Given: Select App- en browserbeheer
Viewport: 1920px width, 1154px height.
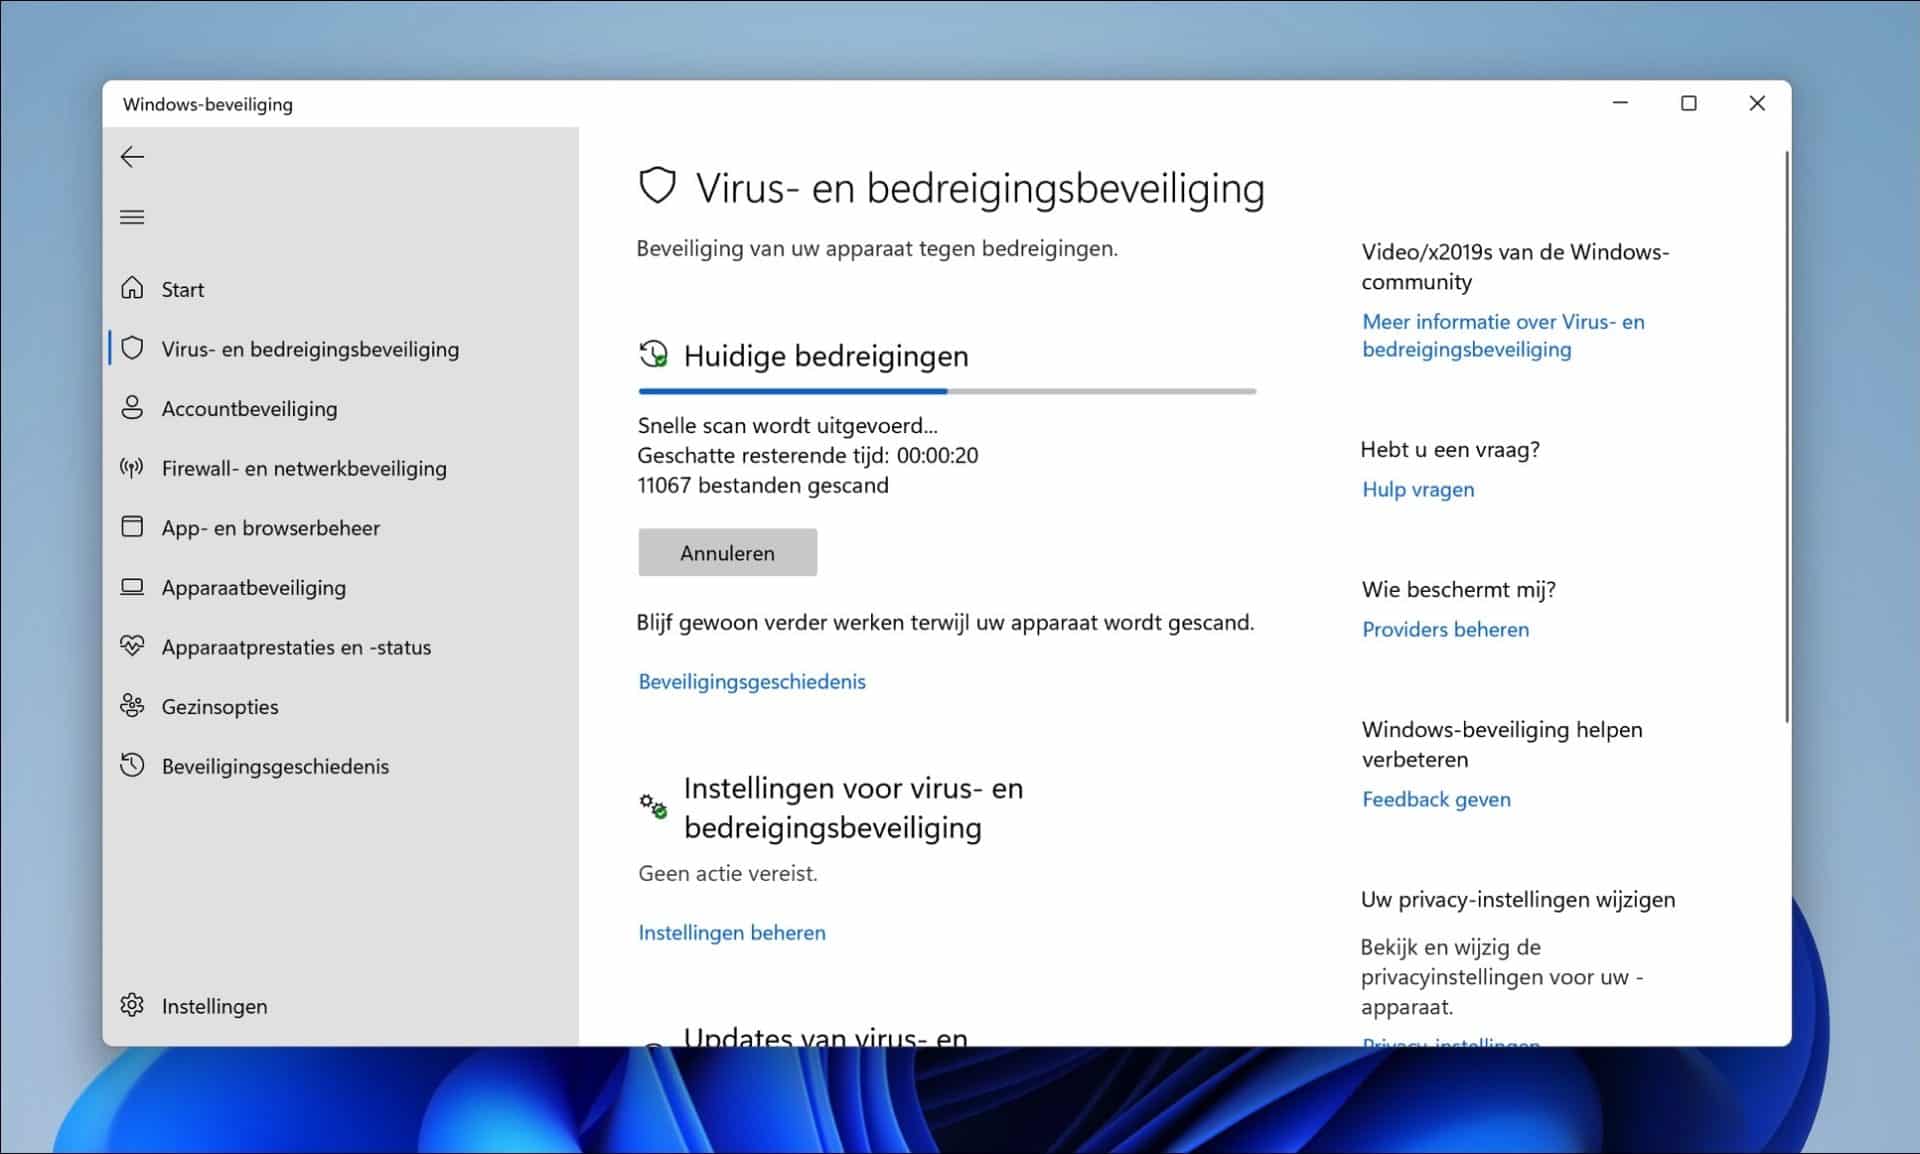Looking at the screenshot, I should point(270,527).
